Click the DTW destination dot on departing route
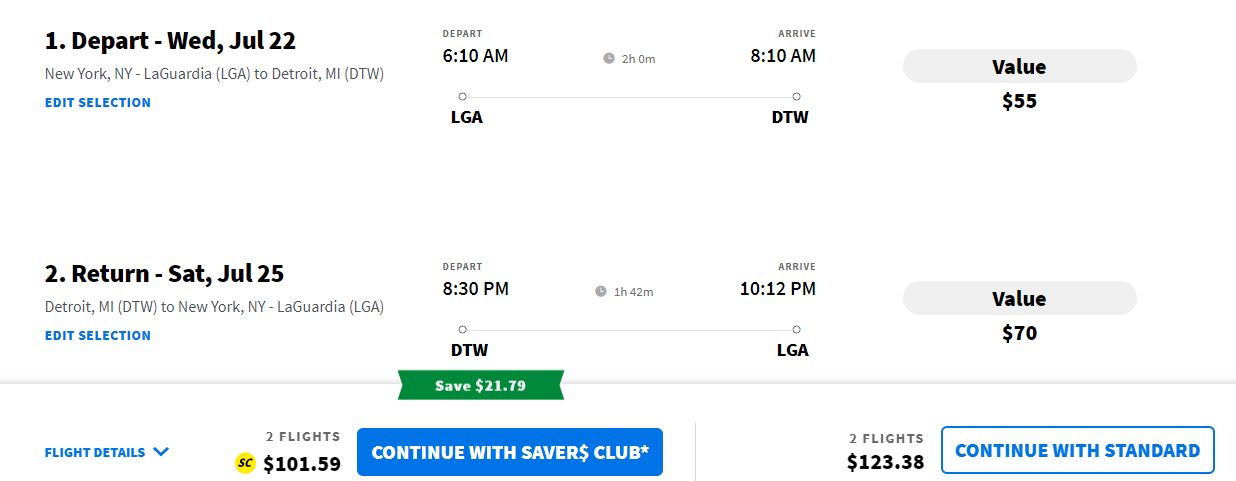This screenshot has height=481, width=1236. 796,97
